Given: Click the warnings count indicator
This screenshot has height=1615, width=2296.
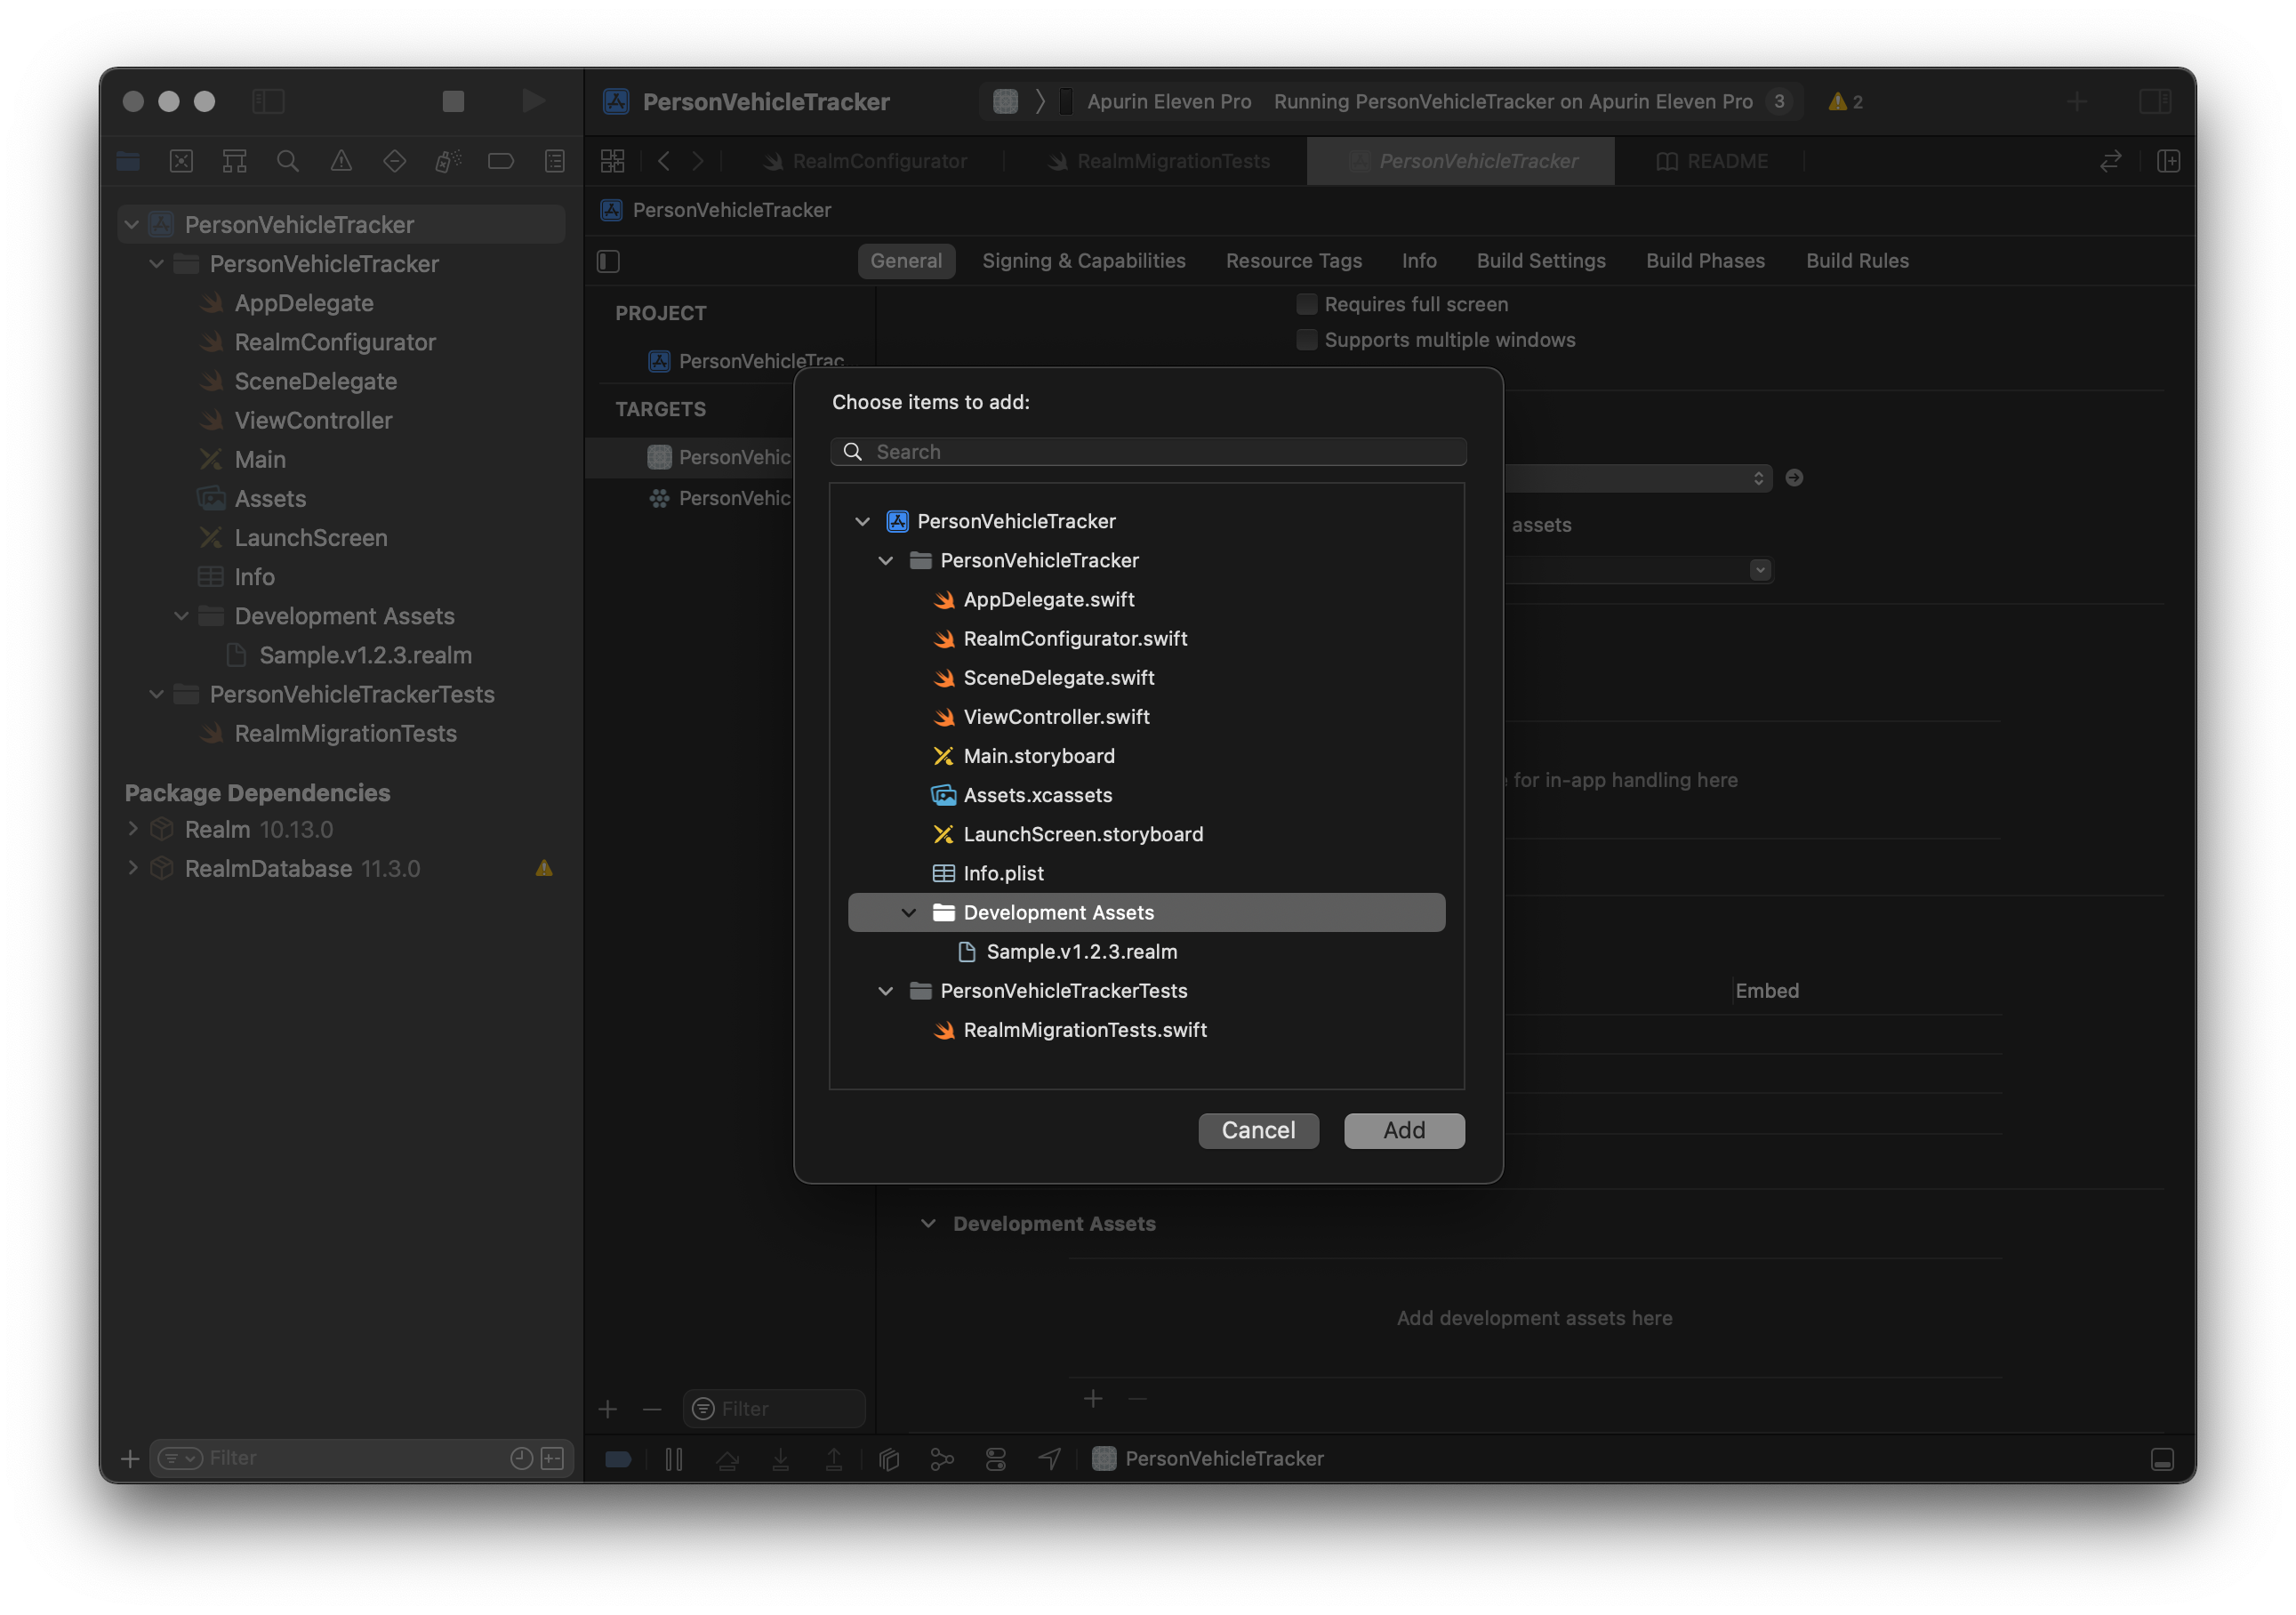Looking at the screenshot, I should click(1845, 101).
